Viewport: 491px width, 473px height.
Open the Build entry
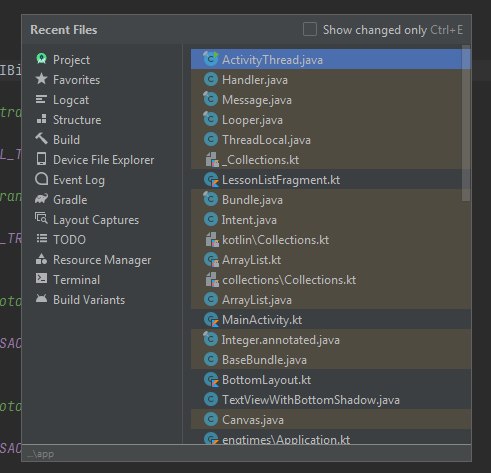point(66,140)
